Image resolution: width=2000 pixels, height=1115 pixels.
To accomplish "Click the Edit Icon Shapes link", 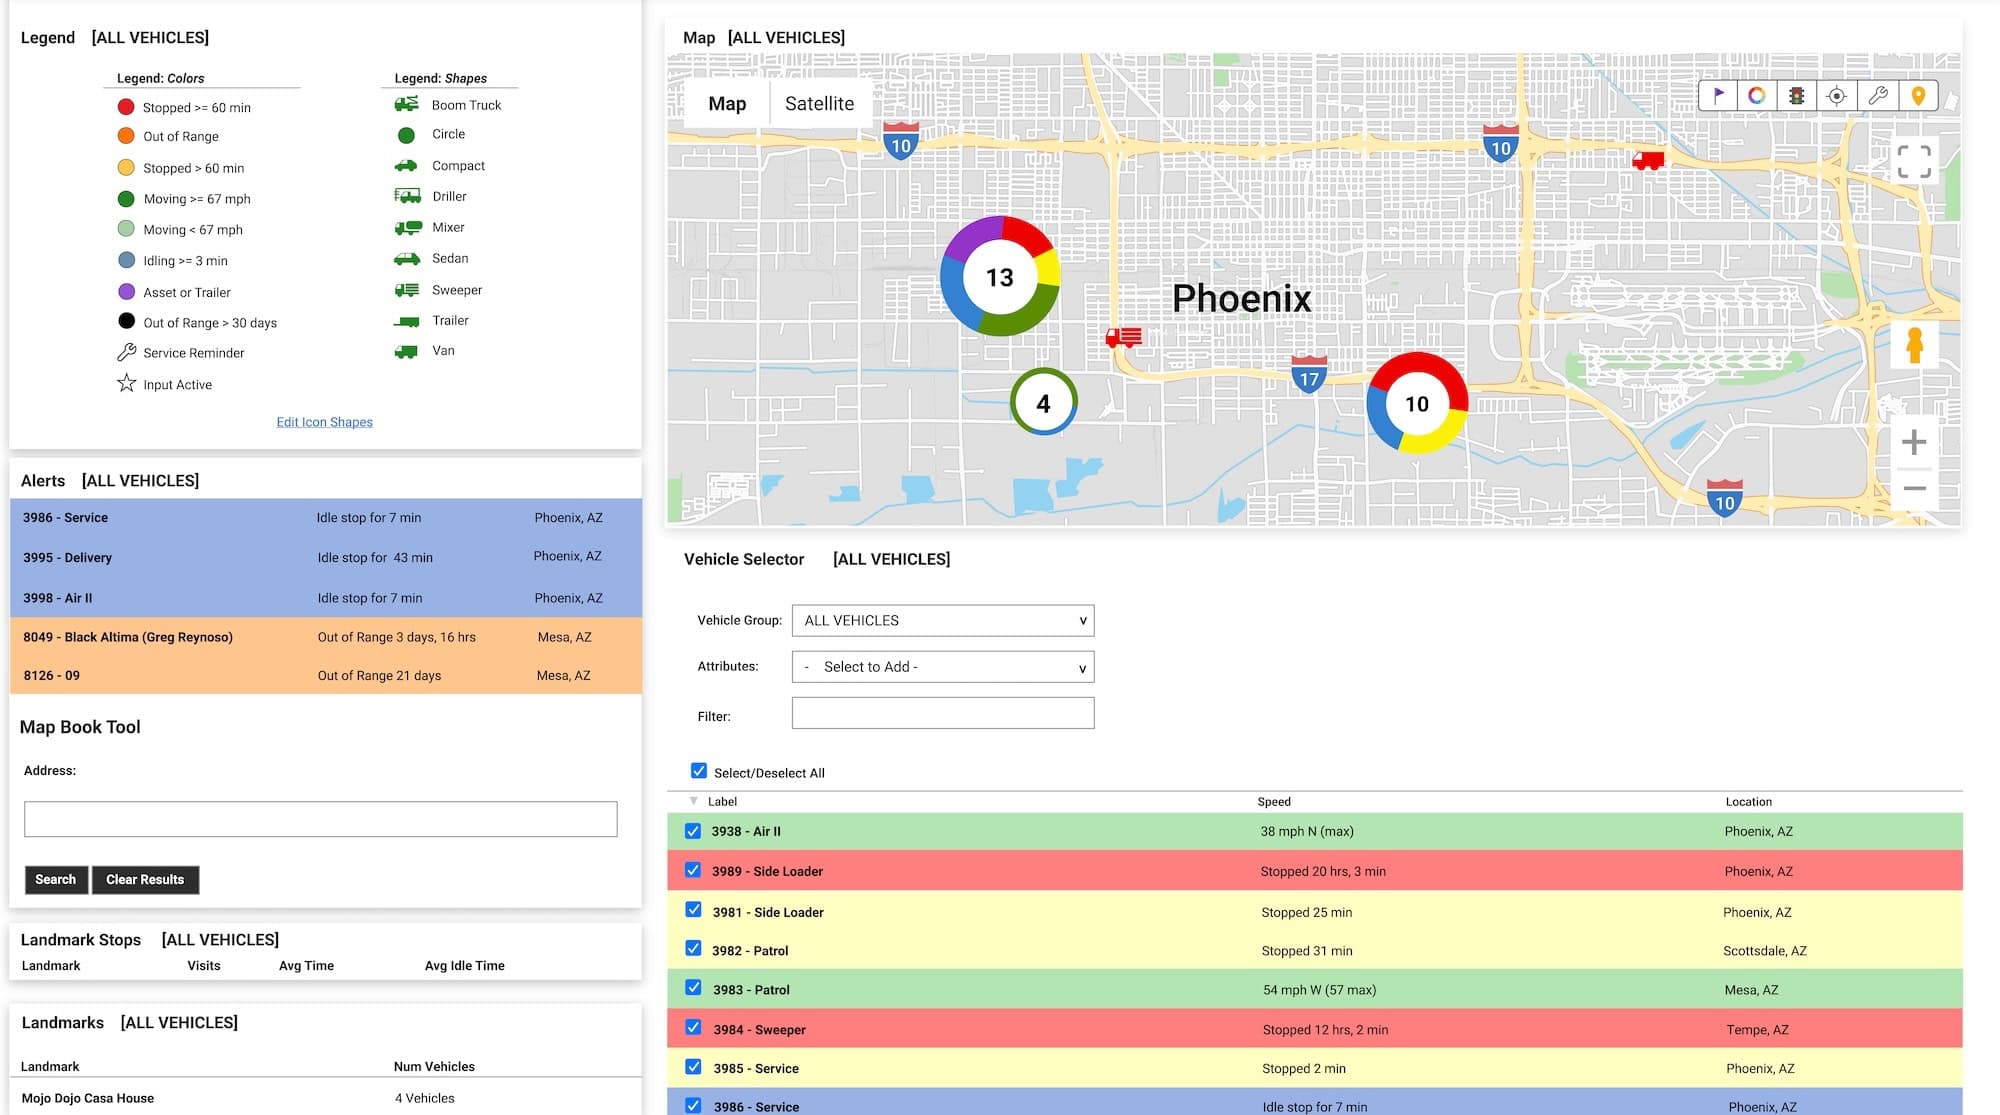I will tap(324, 422).
